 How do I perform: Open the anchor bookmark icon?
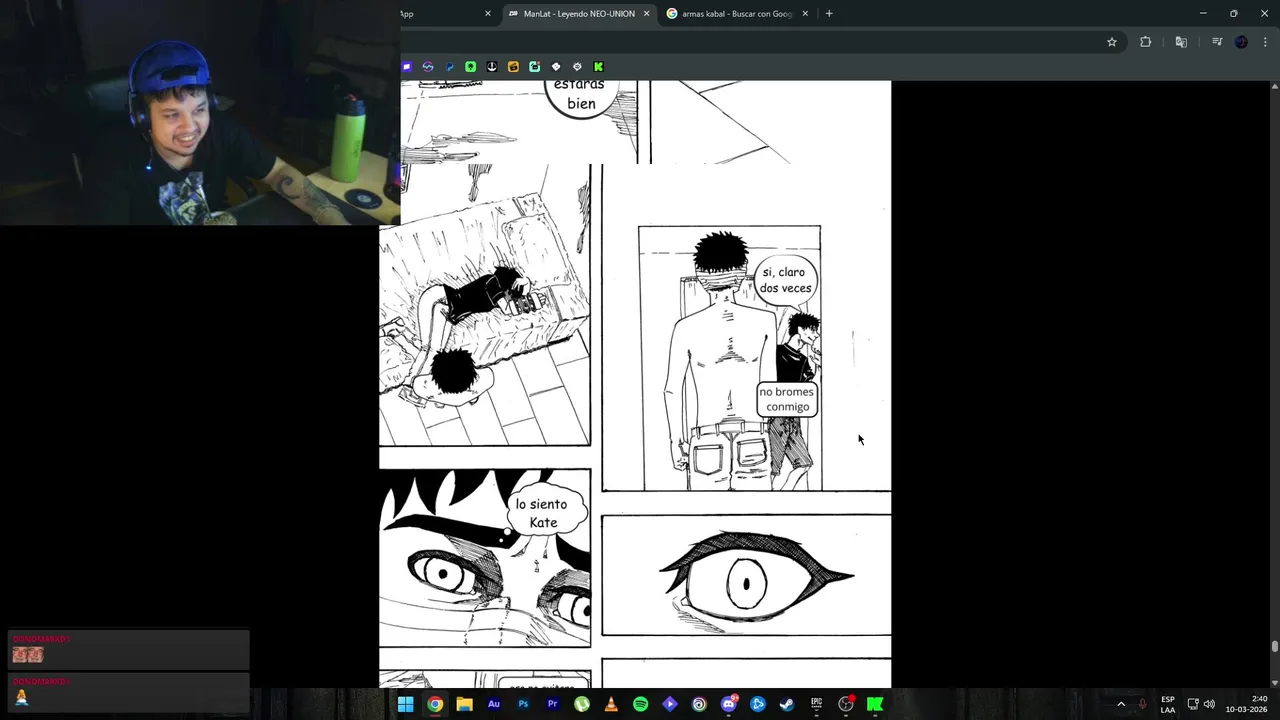pyautogui.click(x=492, y=67)
